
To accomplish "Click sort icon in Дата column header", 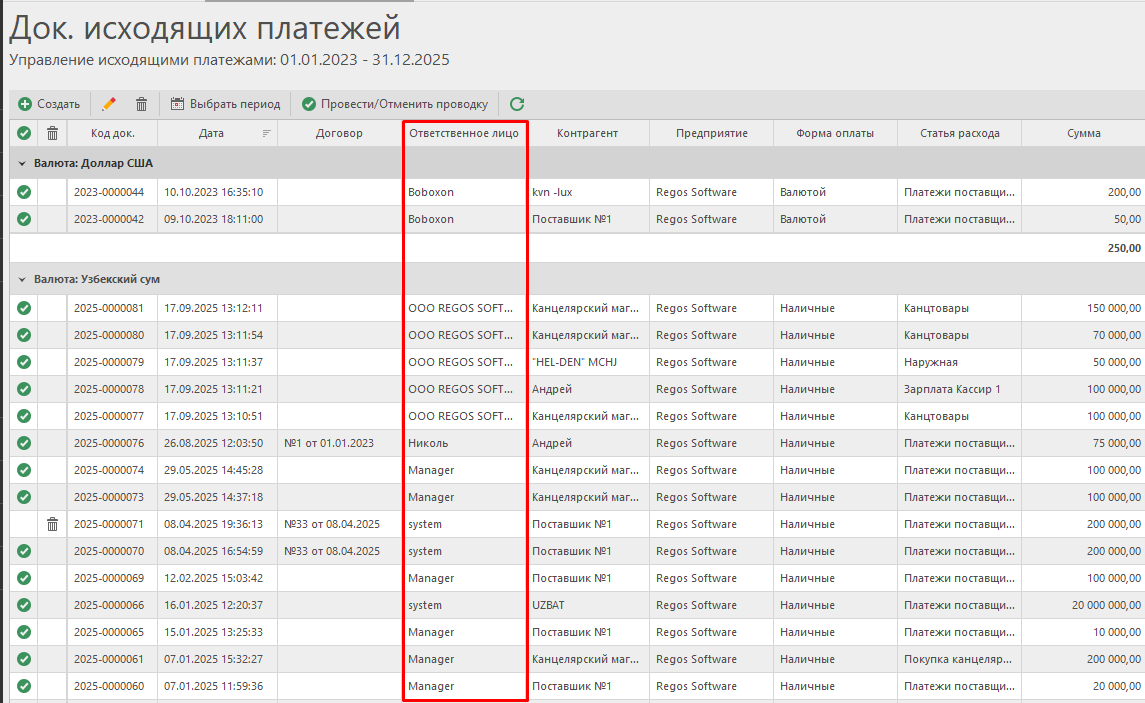I will 266,133.
